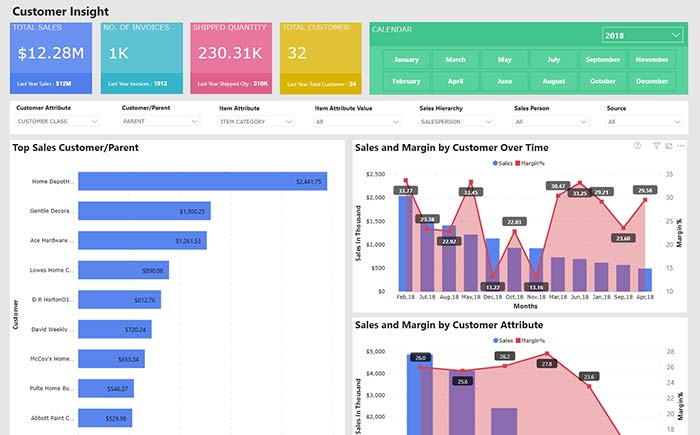The height and width of the screenshot is (435, 700).
Task: Select August in the calendar slicer
Action: point(554,81)
